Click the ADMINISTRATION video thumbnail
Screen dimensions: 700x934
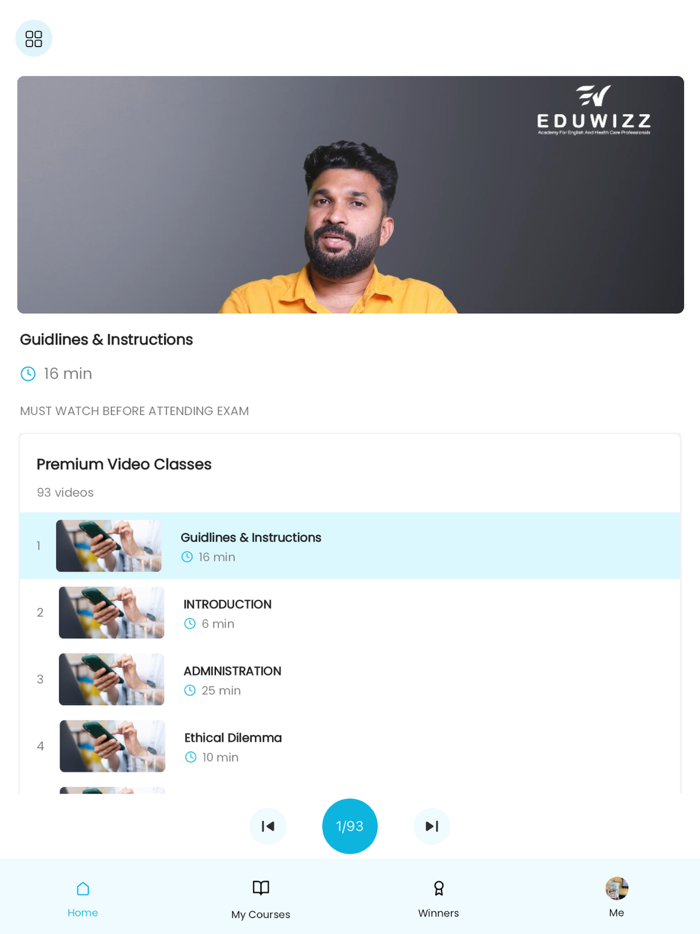click(111, 679)
